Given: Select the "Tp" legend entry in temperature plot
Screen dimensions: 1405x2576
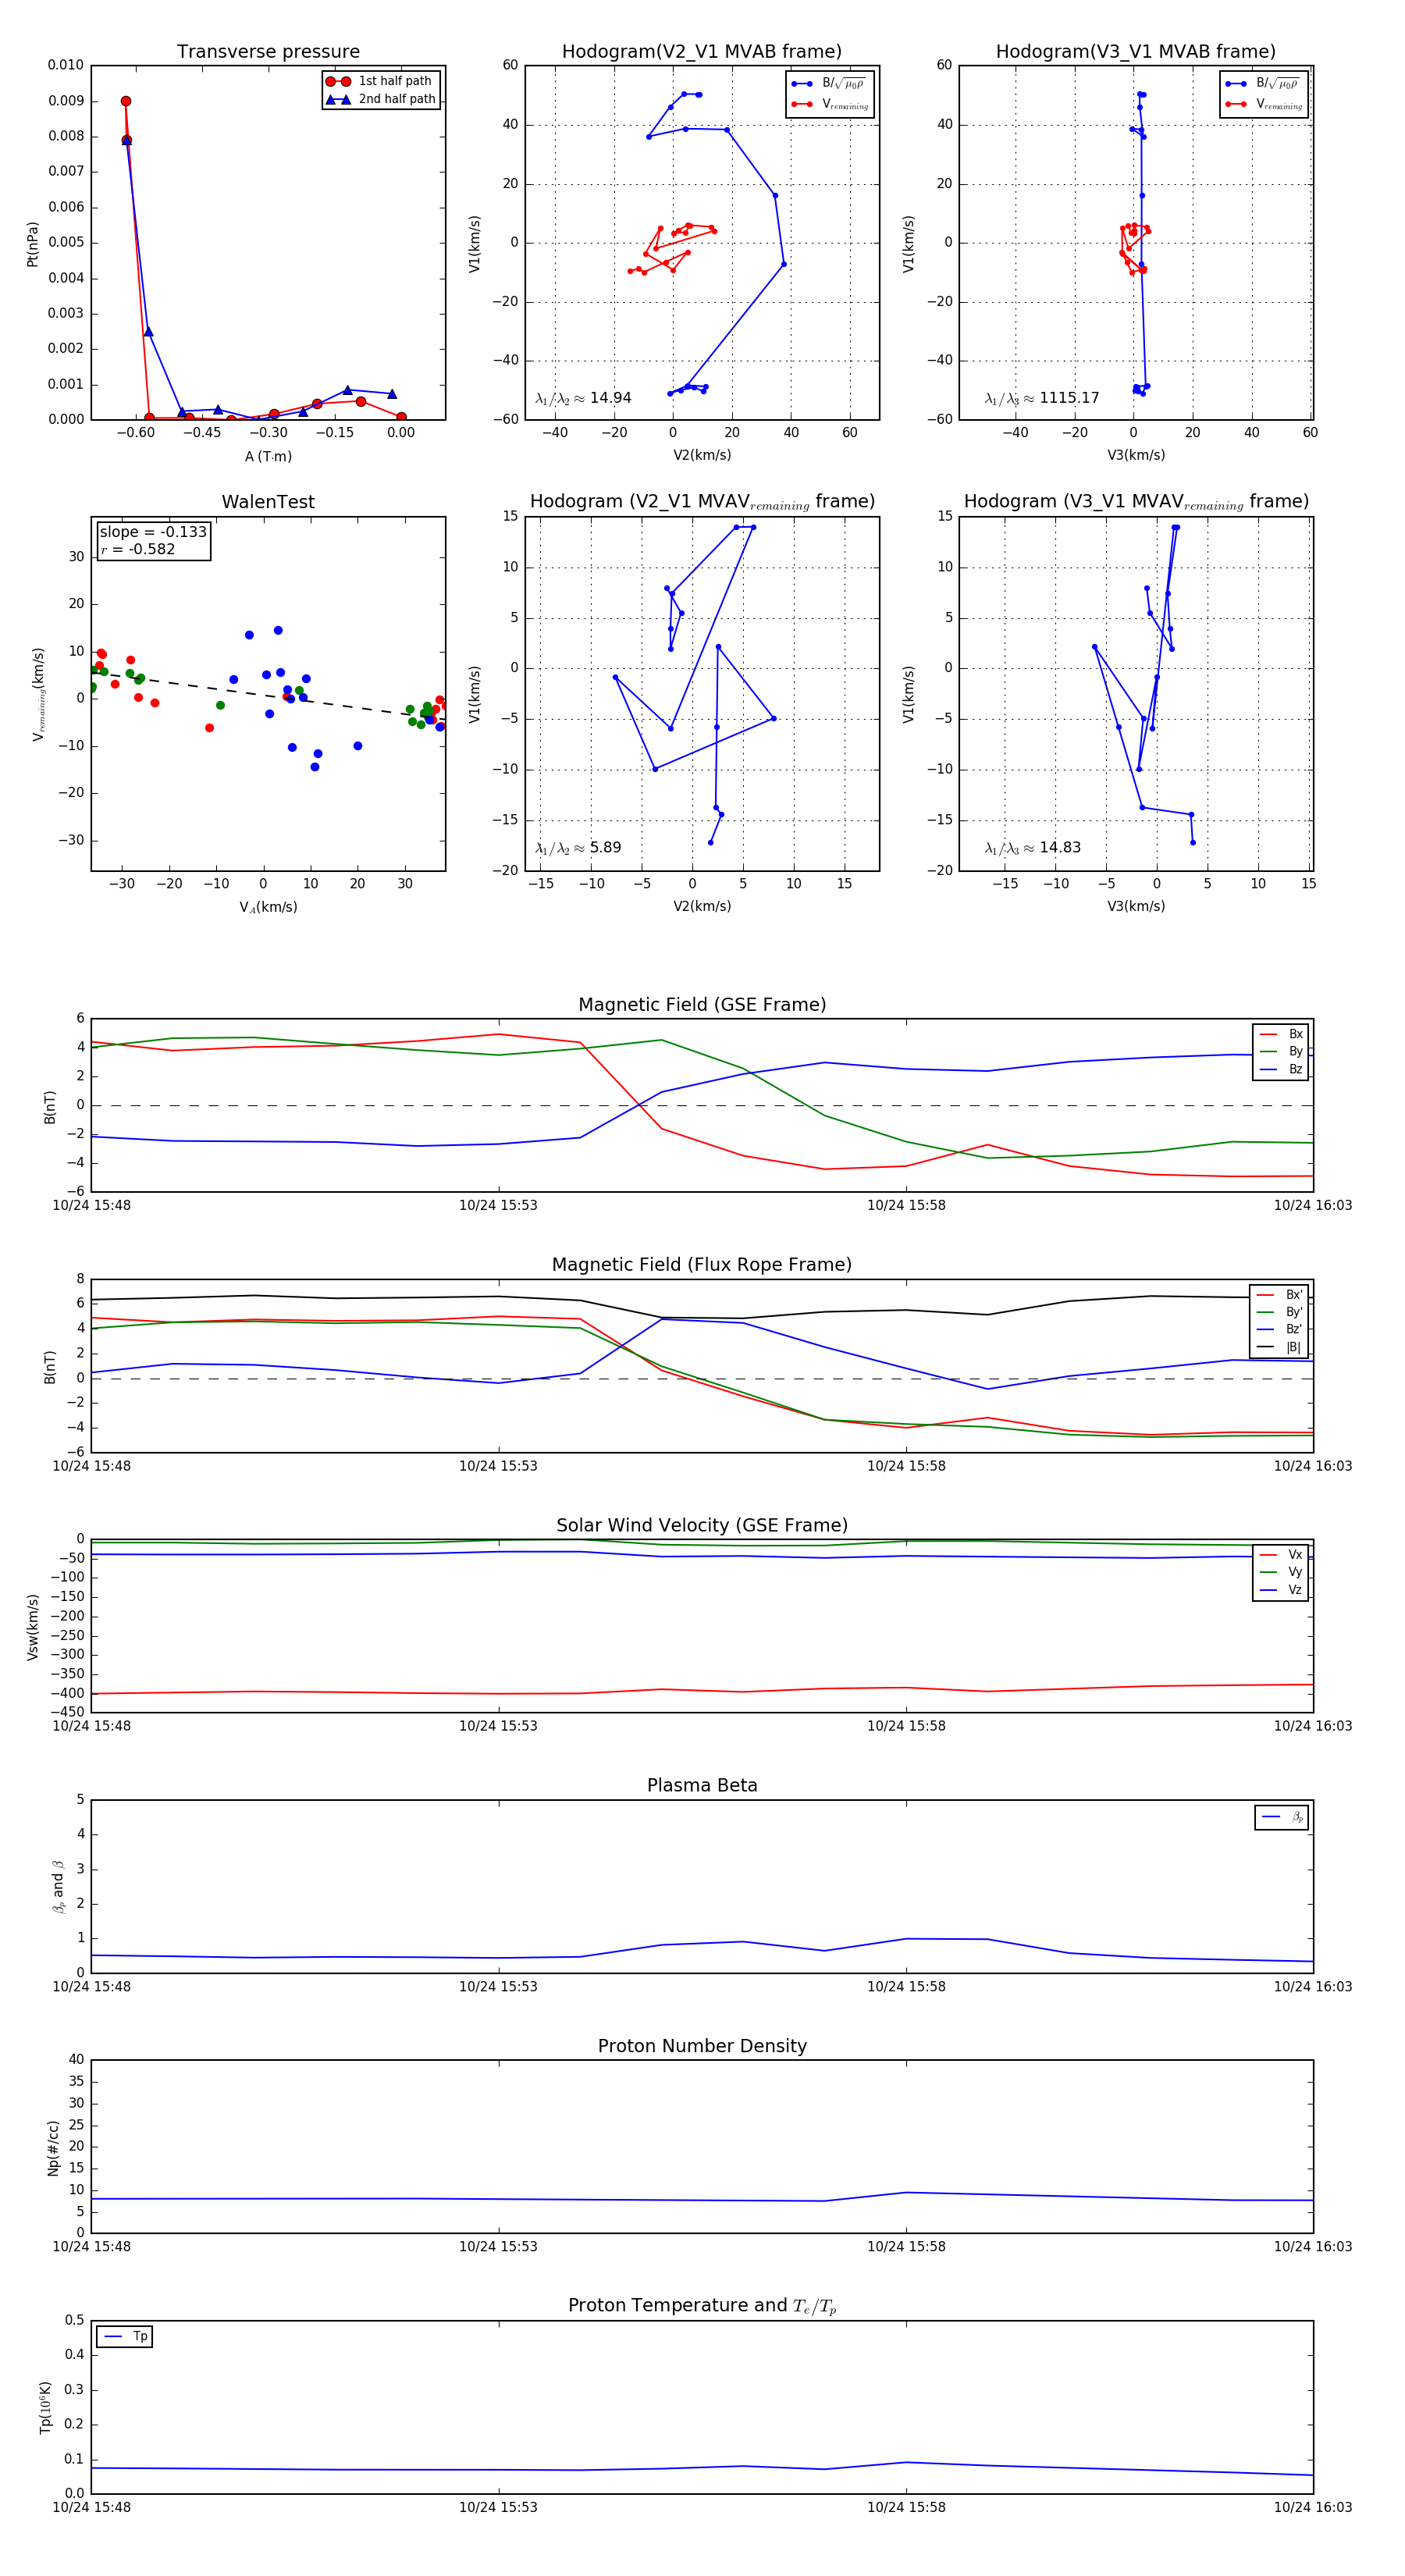Looking at the screenshot, I should point(126,2336).
